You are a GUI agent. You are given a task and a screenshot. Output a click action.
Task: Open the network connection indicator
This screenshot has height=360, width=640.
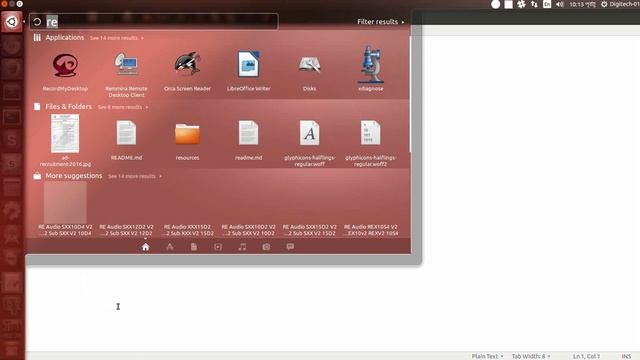tap(534, 4)
